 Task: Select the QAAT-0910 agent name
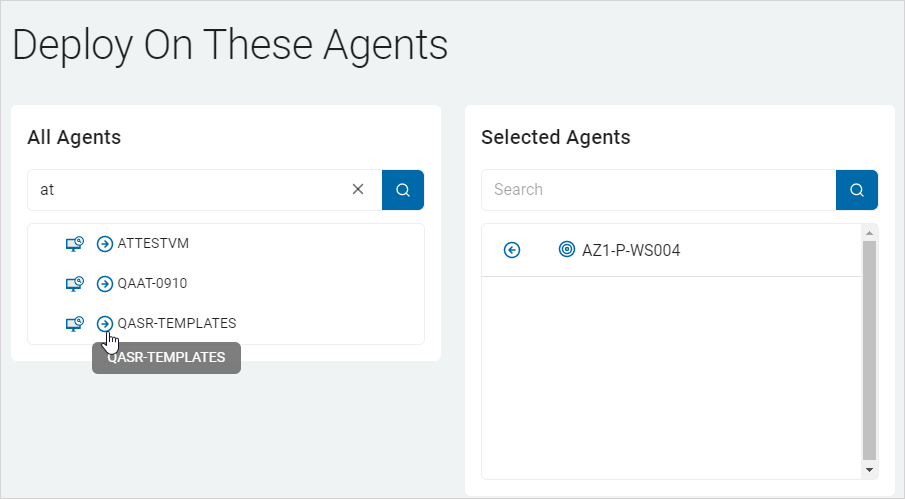pyautogui.click(x=152, y=283)
